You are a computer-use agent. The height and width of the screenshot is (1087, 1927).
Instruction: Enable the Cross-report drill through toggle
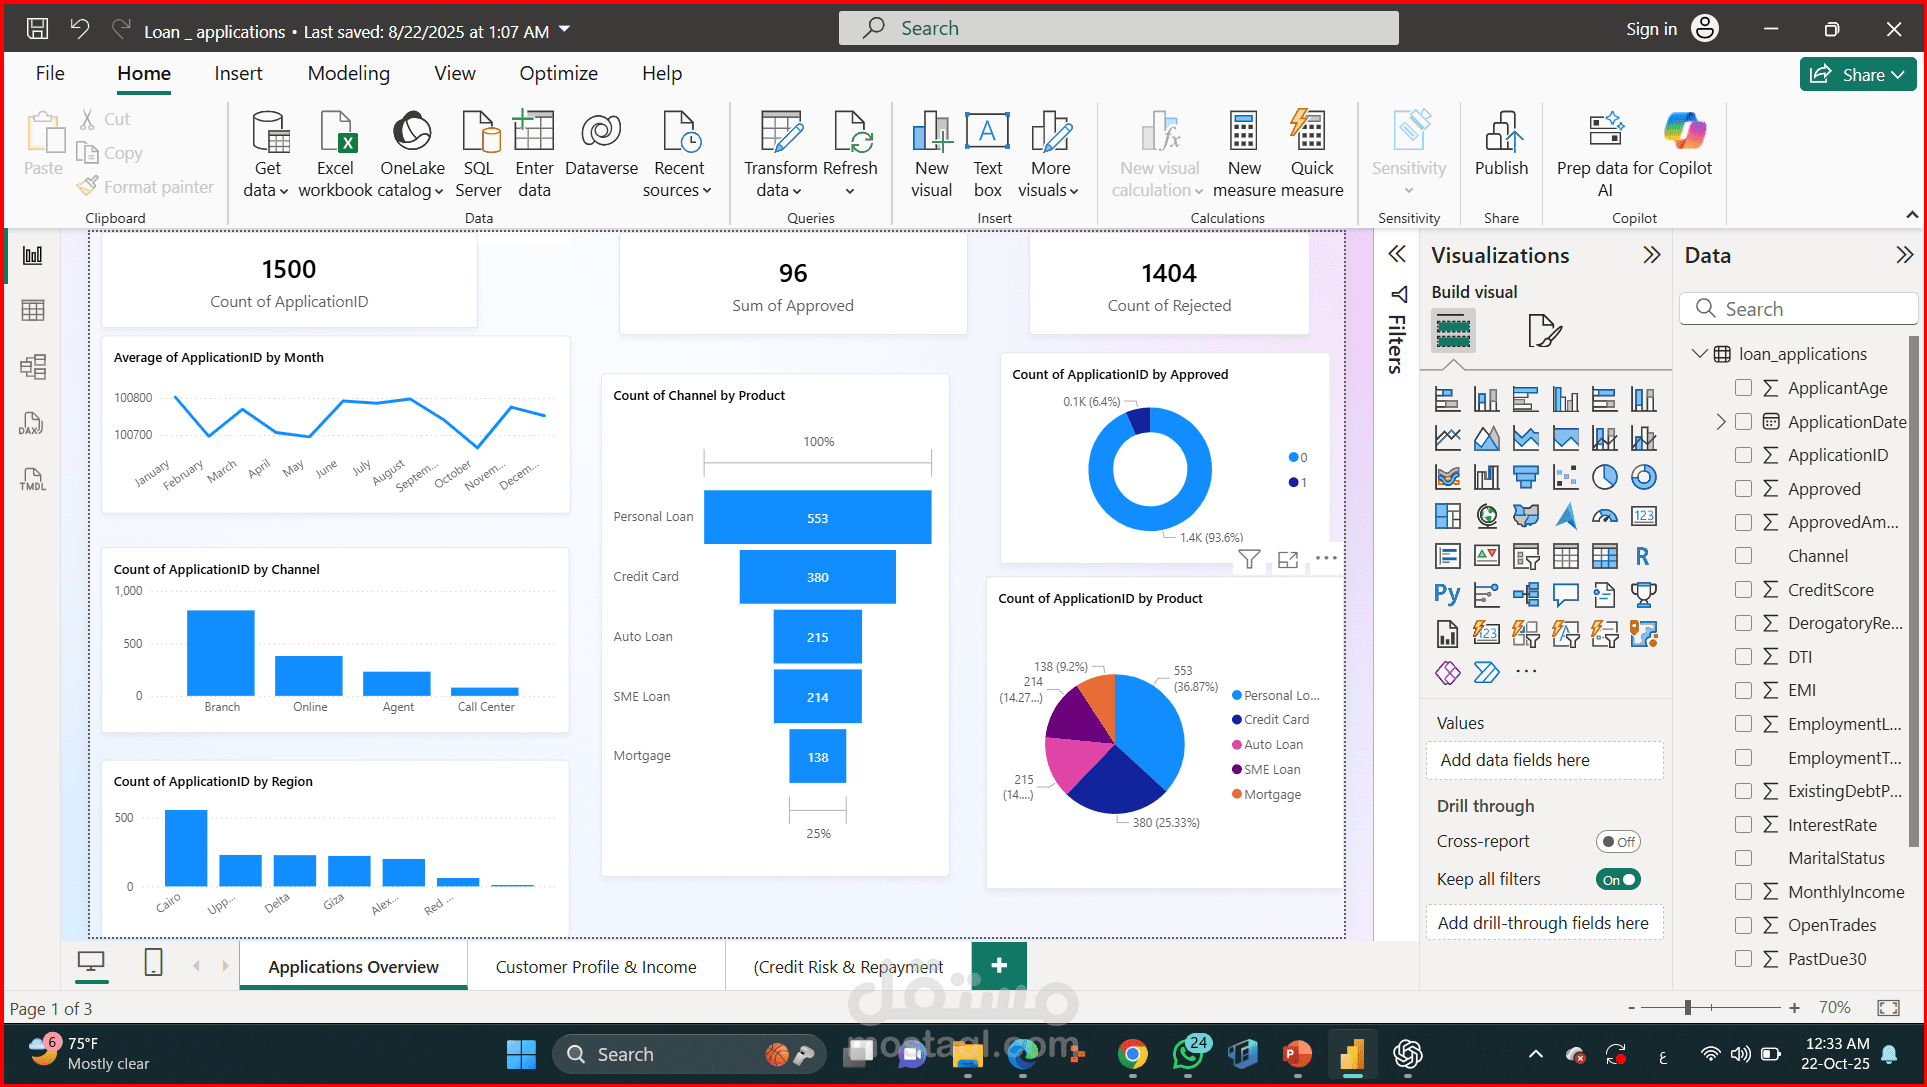[1618, 841]
